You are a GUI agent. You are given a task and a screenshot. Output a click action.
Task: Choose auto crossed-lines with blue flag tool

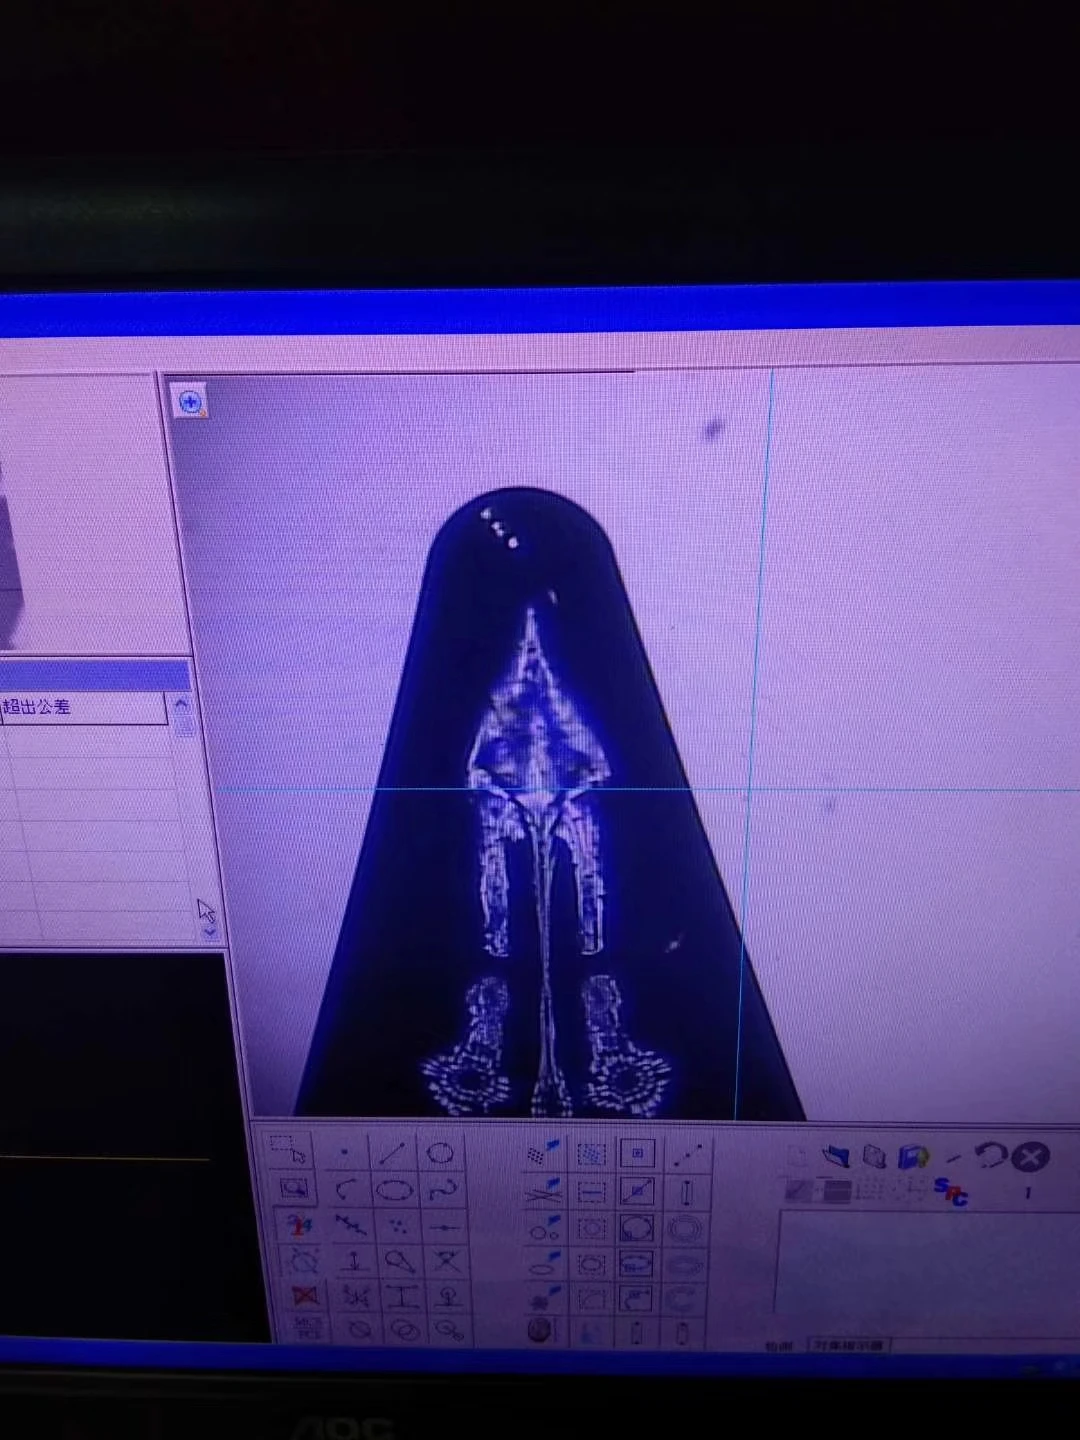tap(544, 1189)
